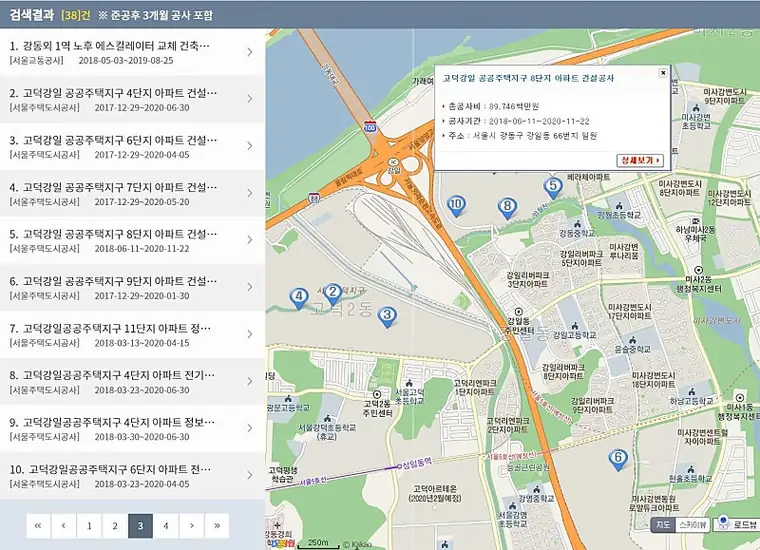Expand result 8 4단지 전기 chevron

pos(250,381)
